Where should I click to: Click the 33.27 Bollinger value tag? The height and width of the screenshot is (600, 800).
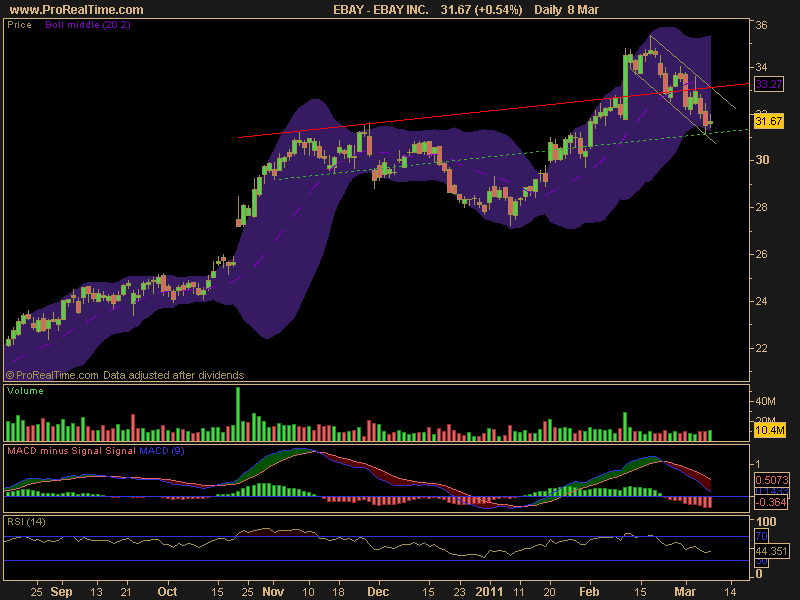768,84
